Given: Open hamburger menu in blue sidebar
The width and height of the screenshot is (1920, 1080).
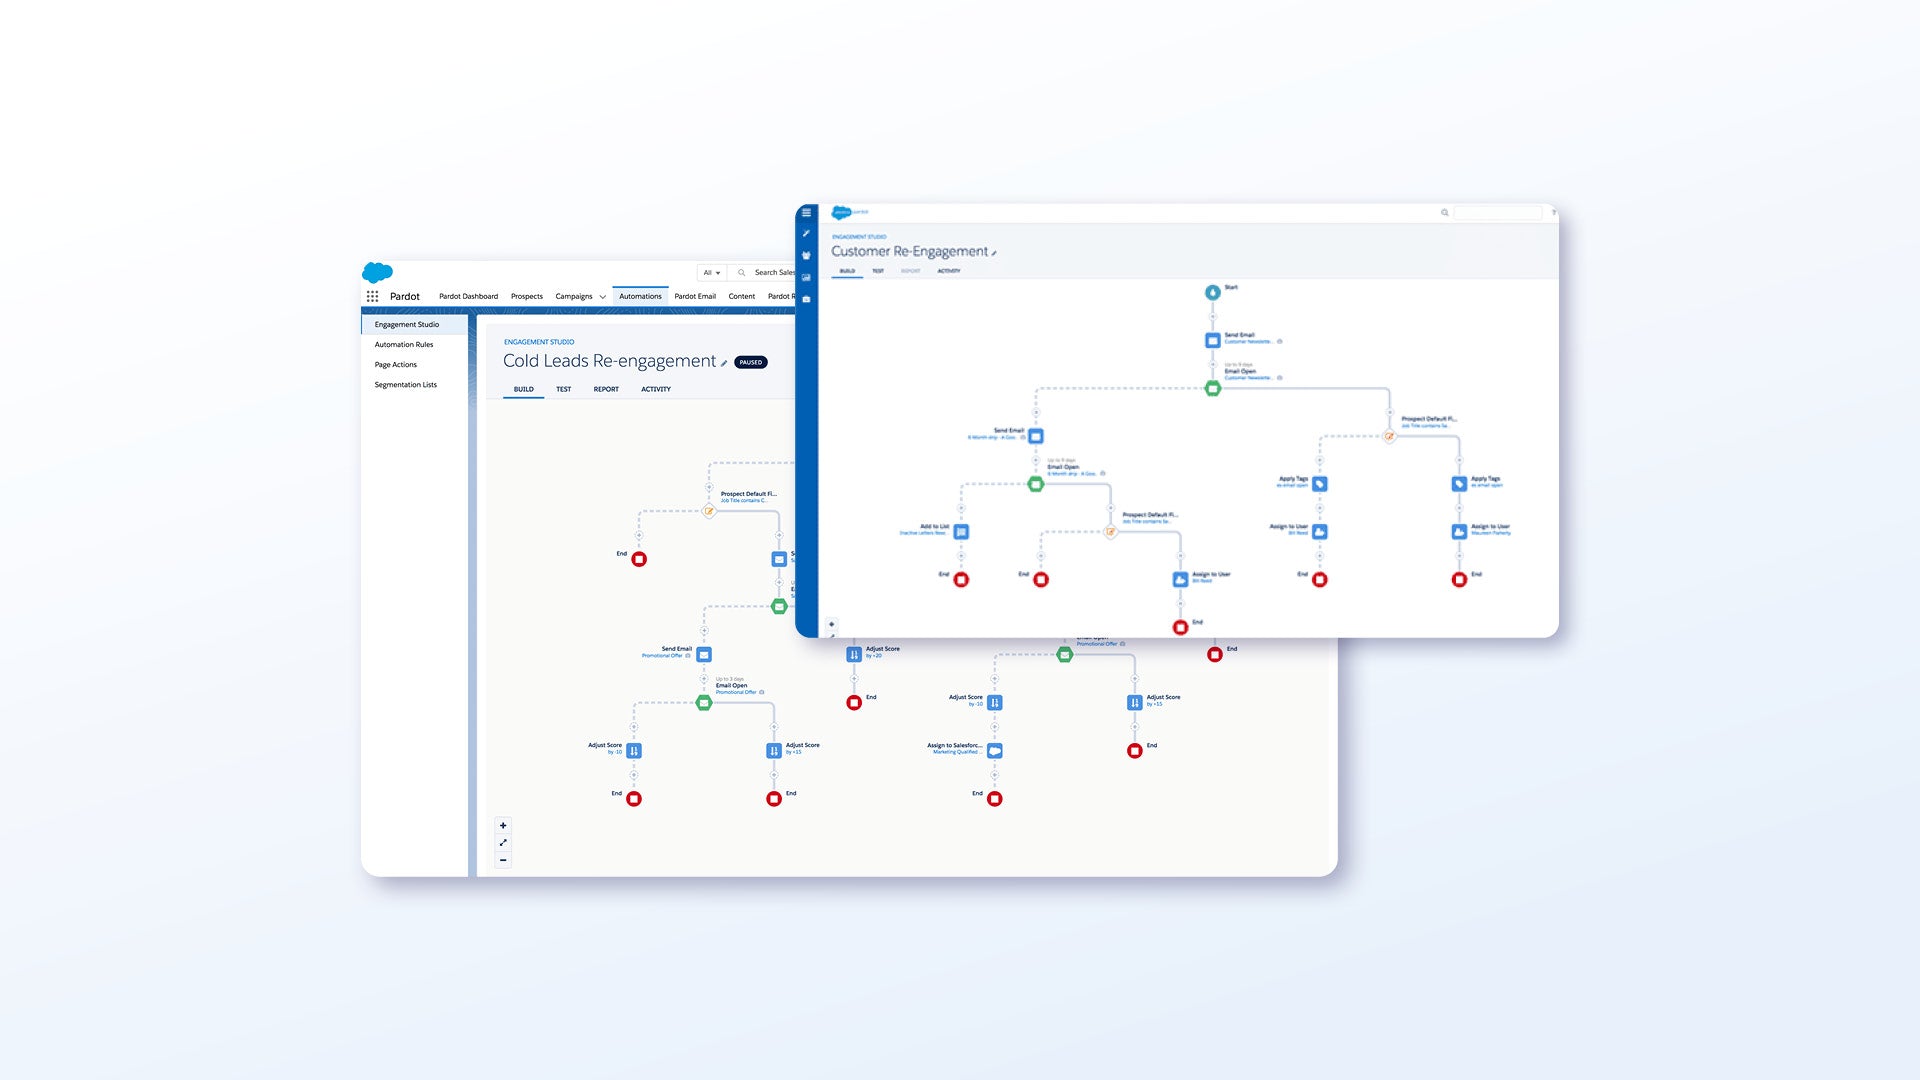Looking at the screenshot, I should (806, 213).
